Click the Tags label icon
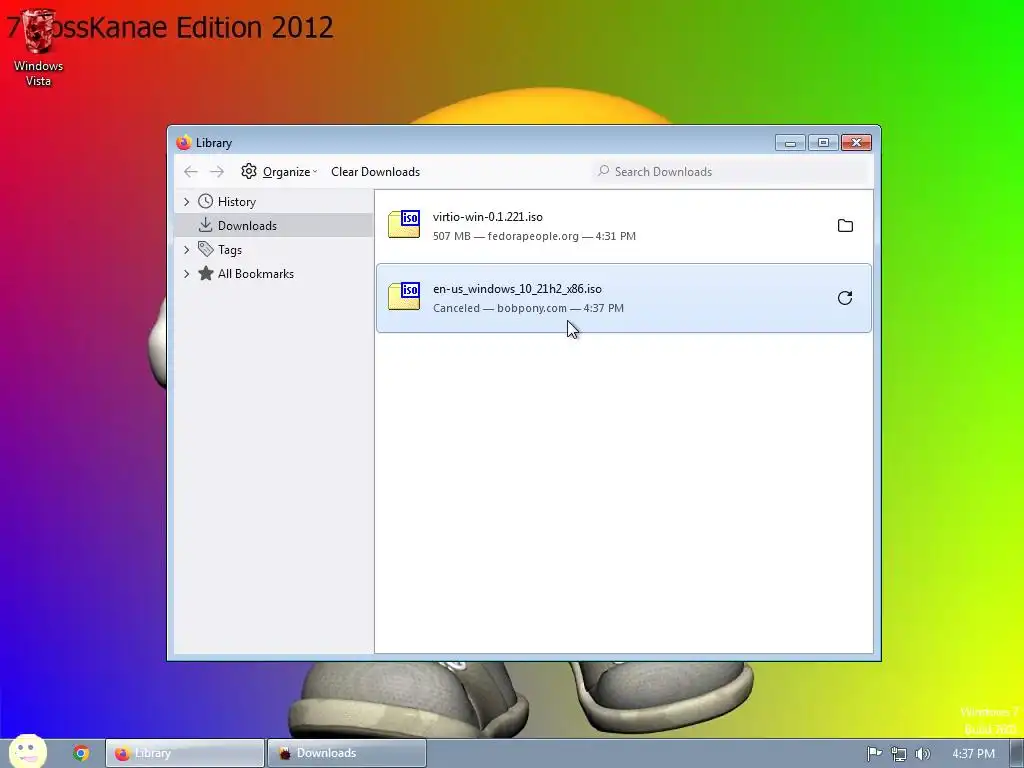 pos(206,249)
